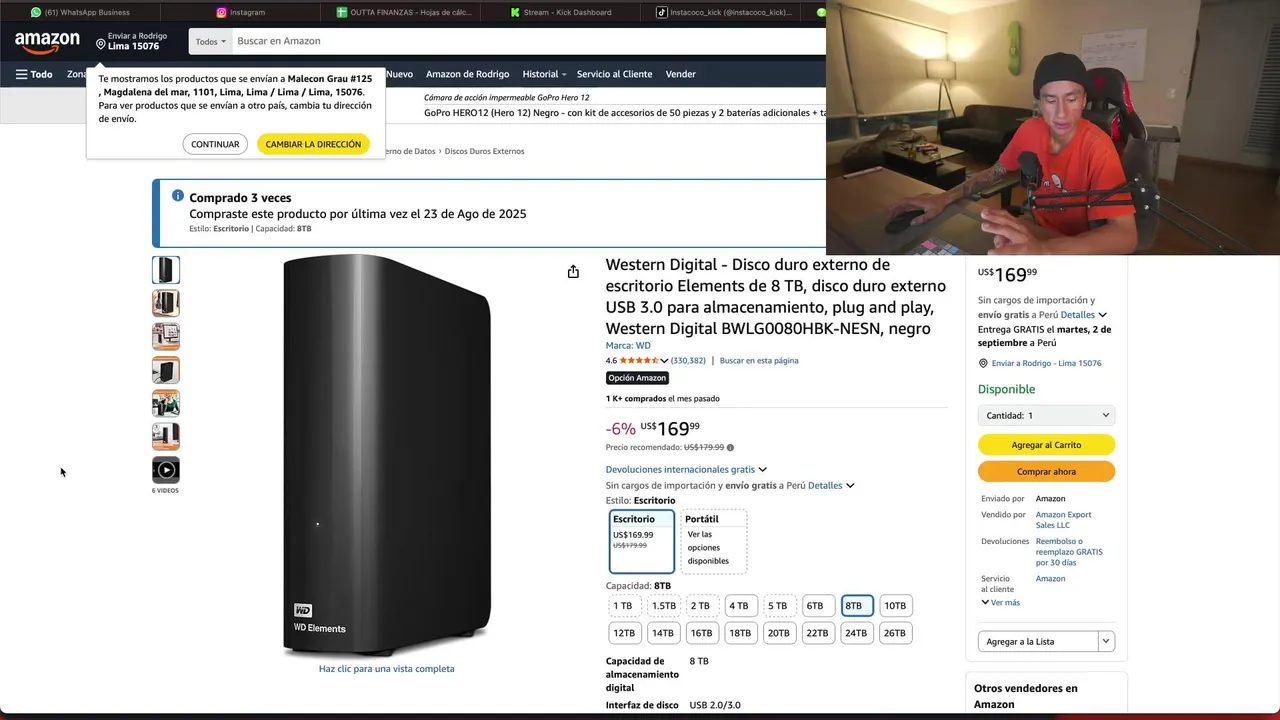Open the rating dropdown chevron beside stars
Image resolution: width=1280 pixels, height=720 pixels.
664,361
